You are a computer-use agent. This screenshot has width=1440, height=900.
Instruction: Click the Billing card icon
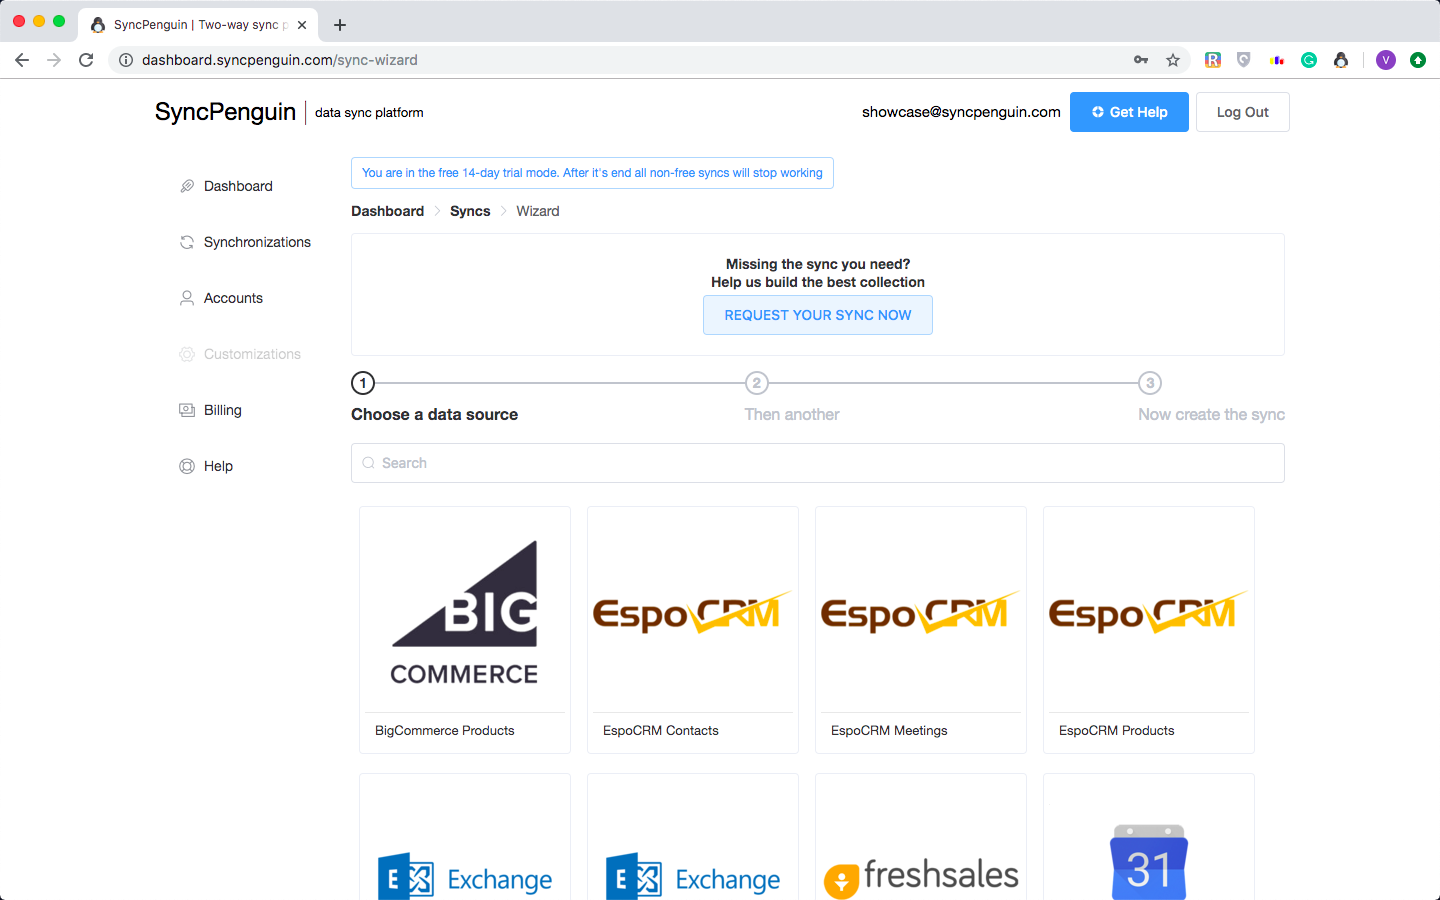click(187, 410)
